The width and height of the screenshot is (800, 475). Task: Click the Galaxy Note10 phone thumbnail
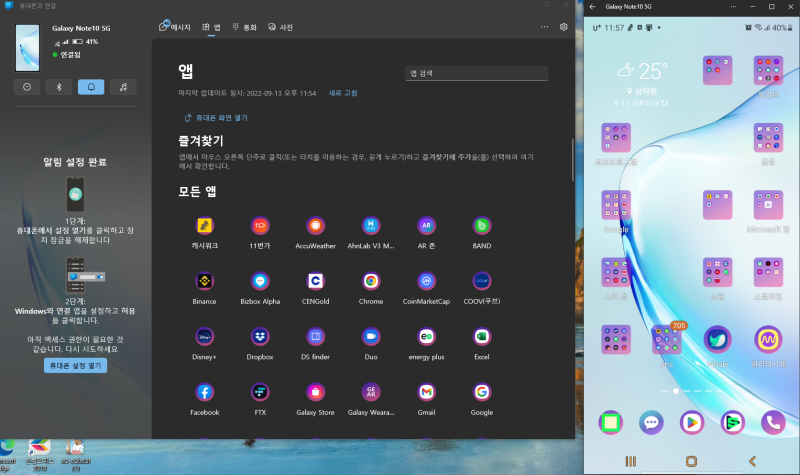(x=28, y=47)
